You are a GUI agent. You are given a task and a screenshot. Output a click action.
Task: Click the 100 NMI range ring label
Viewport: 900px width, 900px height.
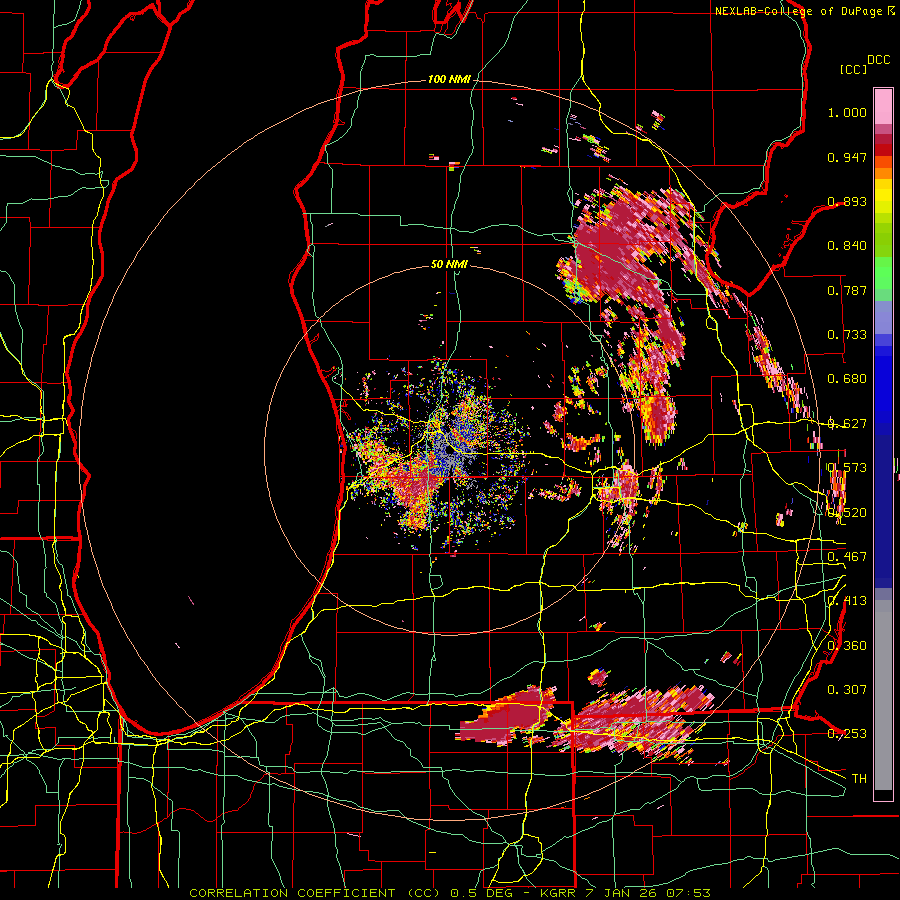click(x=449, y=79)
